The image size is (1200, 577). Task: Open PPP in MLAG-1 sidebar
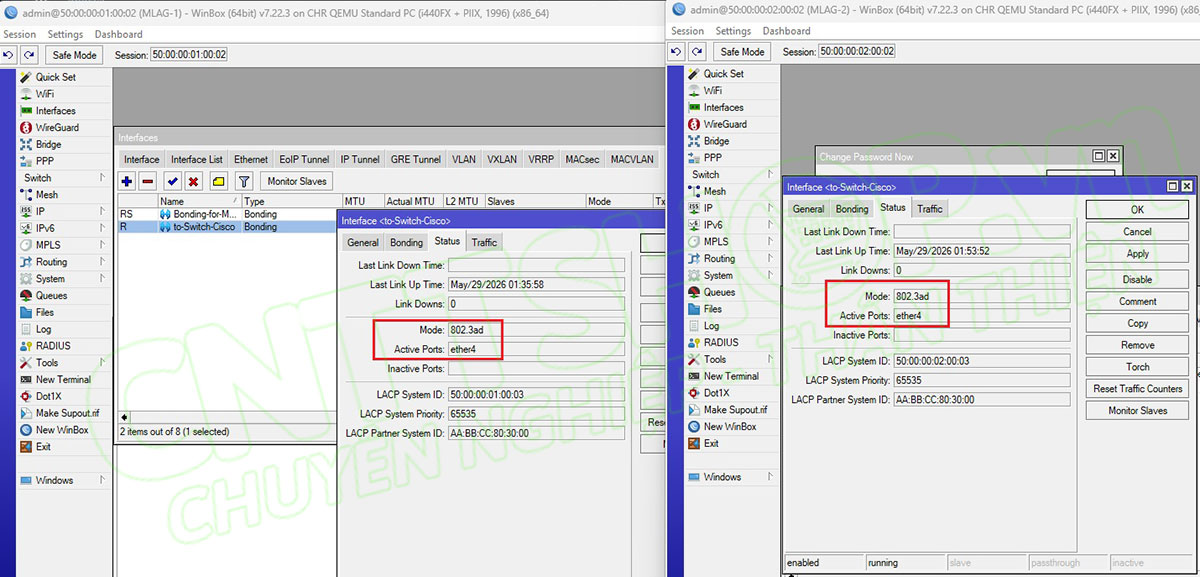(45, 161)
